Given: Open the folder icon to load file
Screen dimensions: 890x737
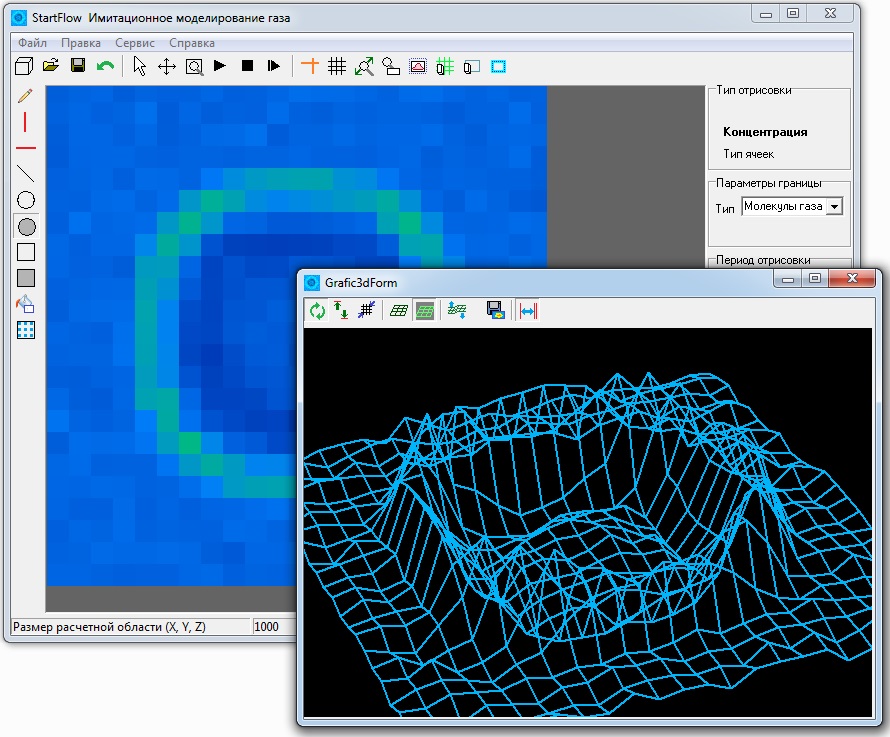Looking at the screenshot, I should (x=51, y=66).
